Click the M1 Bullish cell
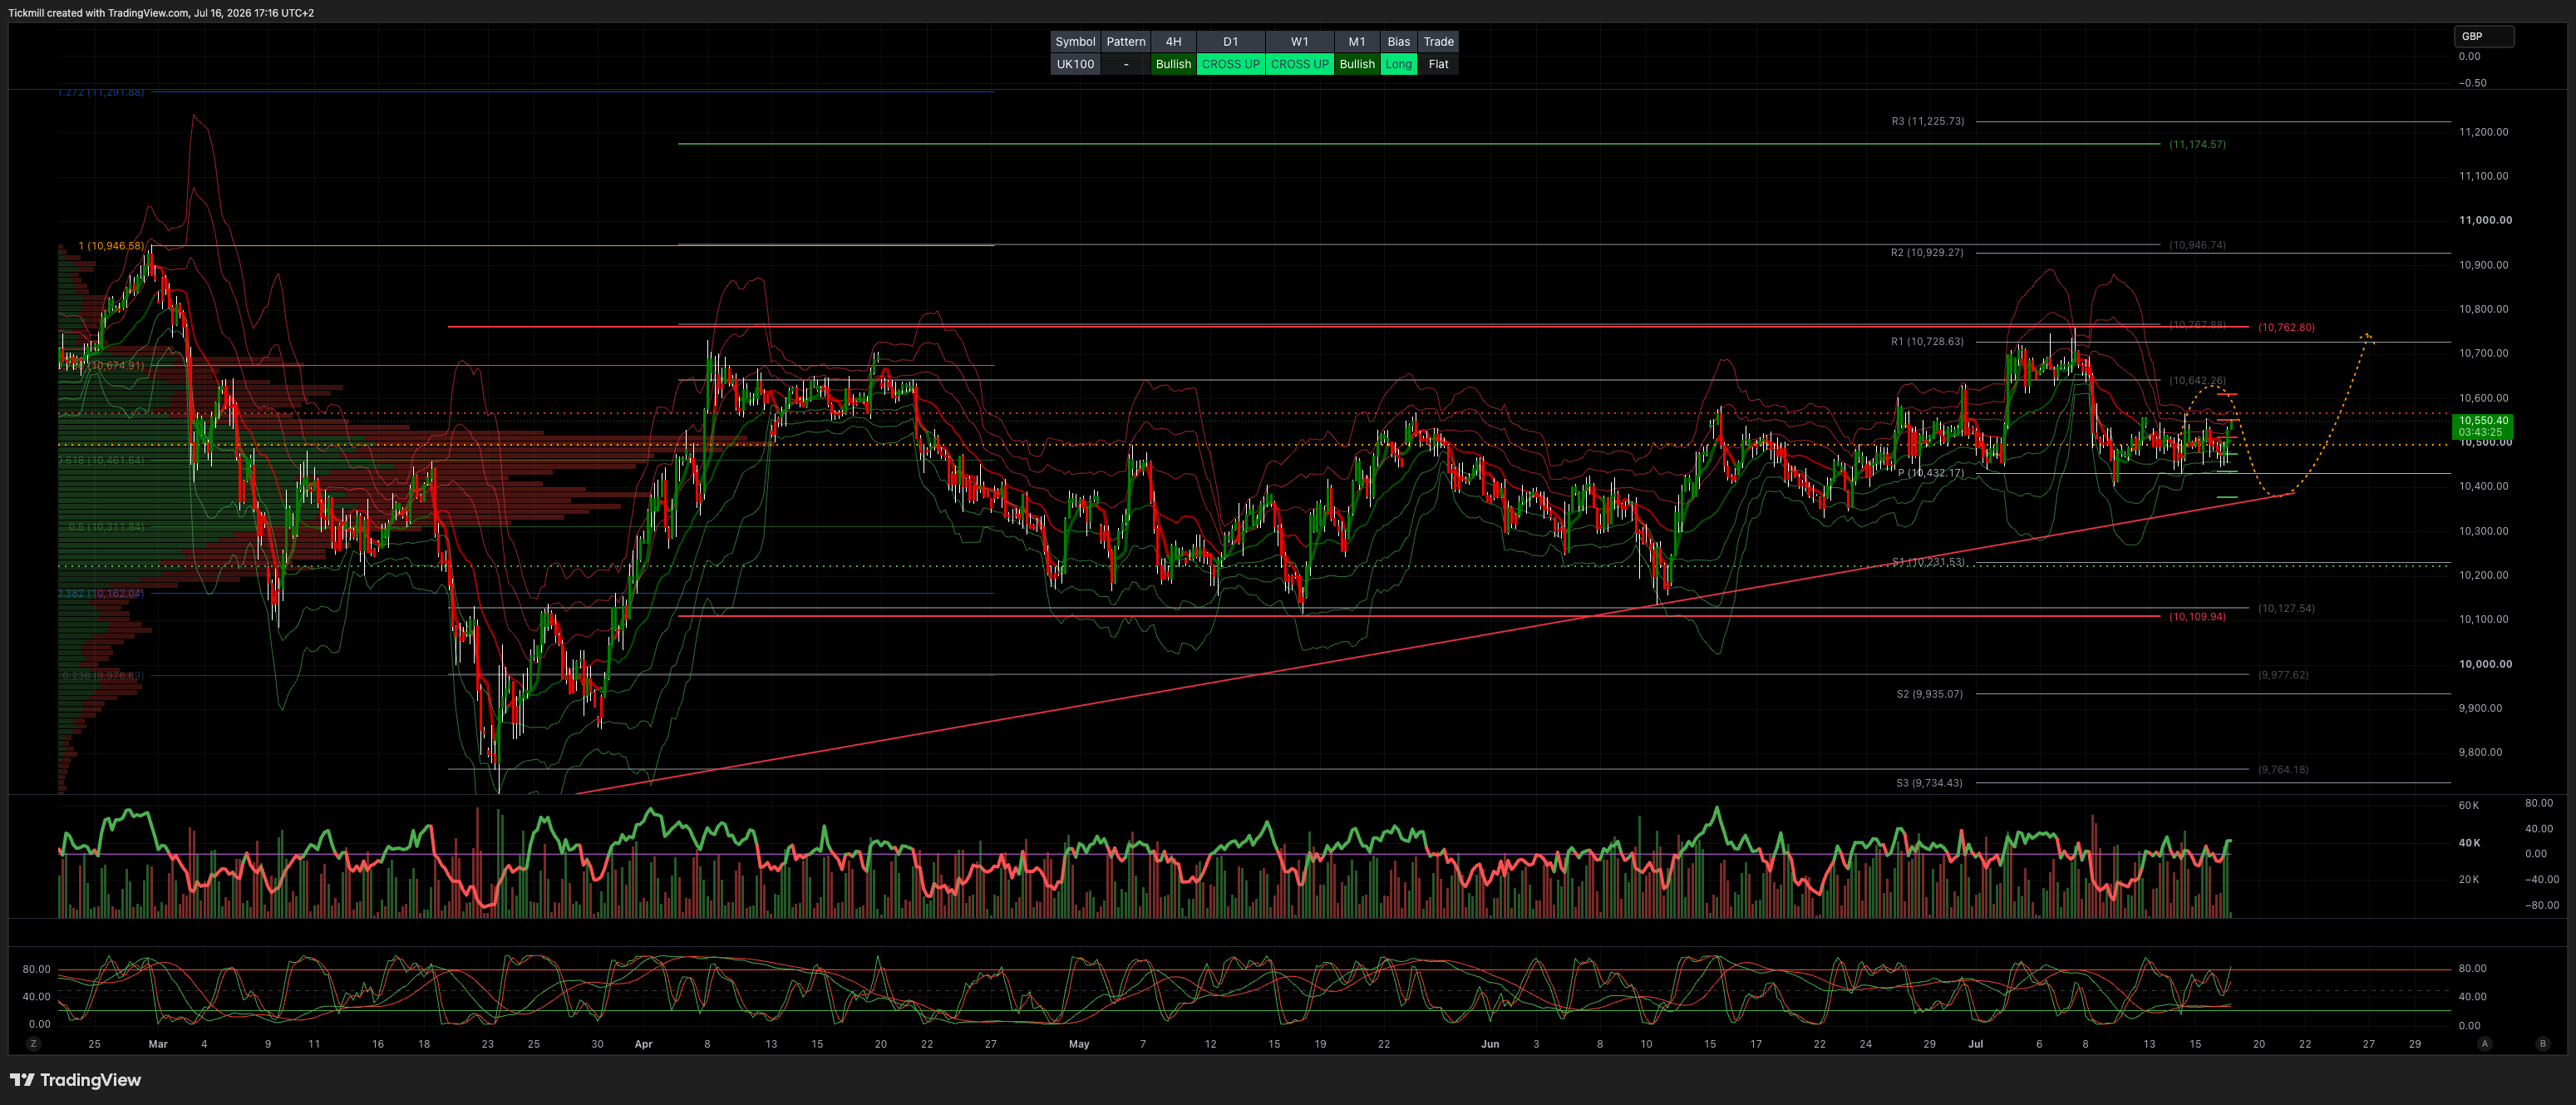 [x=1356, y=64]
